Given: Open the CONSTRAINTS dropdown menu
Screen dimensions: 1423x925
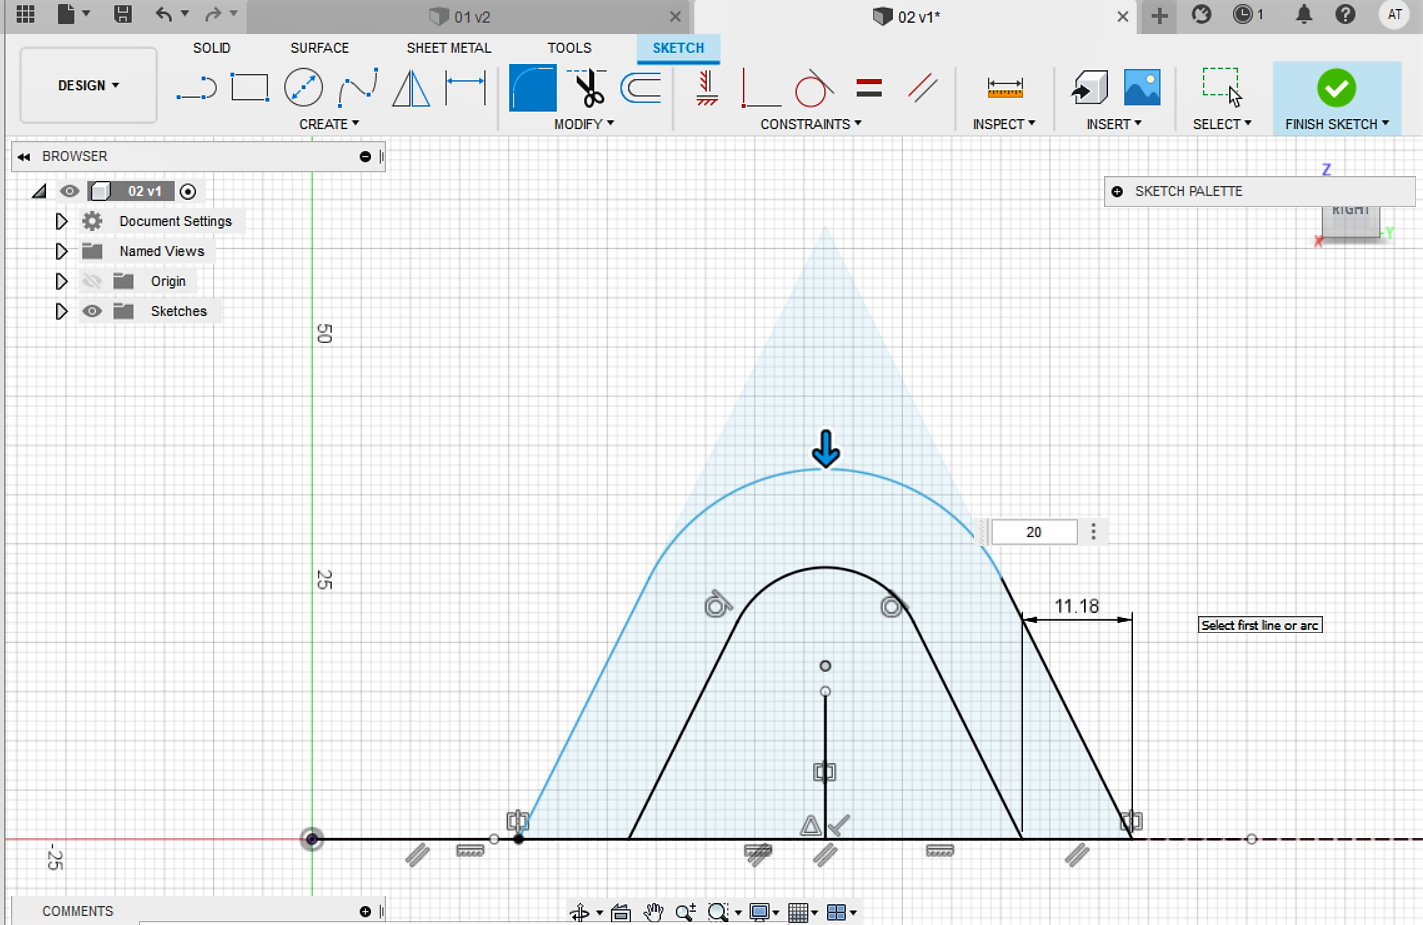Looking at the screenshot, I should 810,124.
